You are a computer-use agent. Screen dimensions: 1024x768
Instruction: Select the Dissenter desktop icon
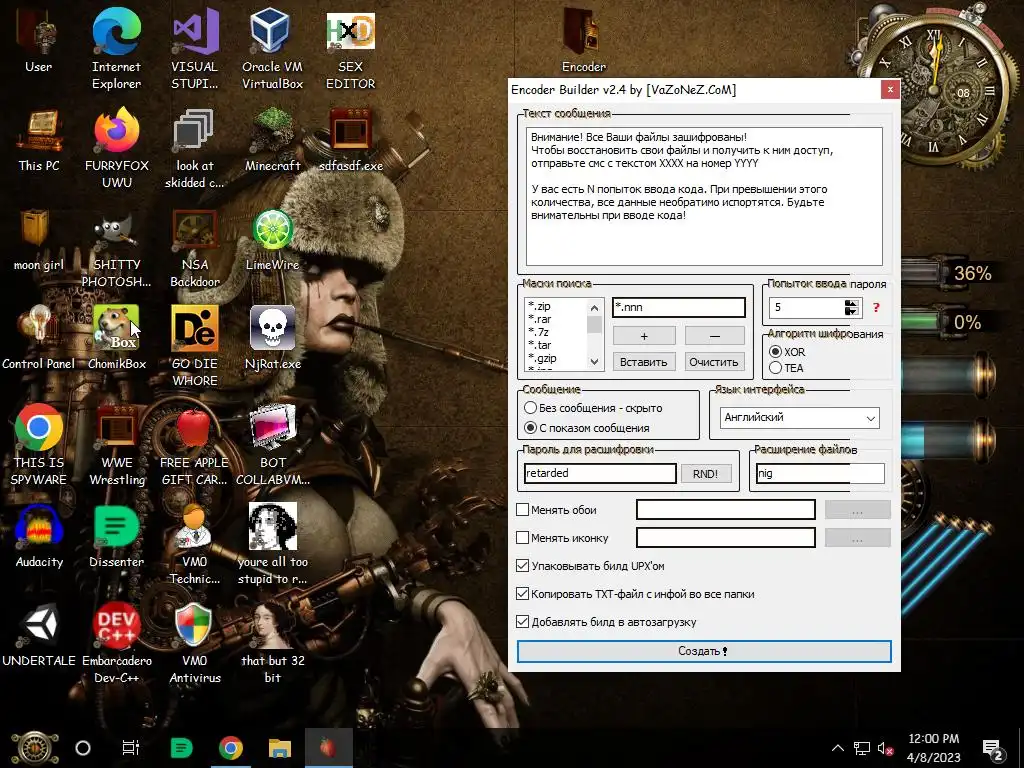pyautogui.click(x=116, y=536)
